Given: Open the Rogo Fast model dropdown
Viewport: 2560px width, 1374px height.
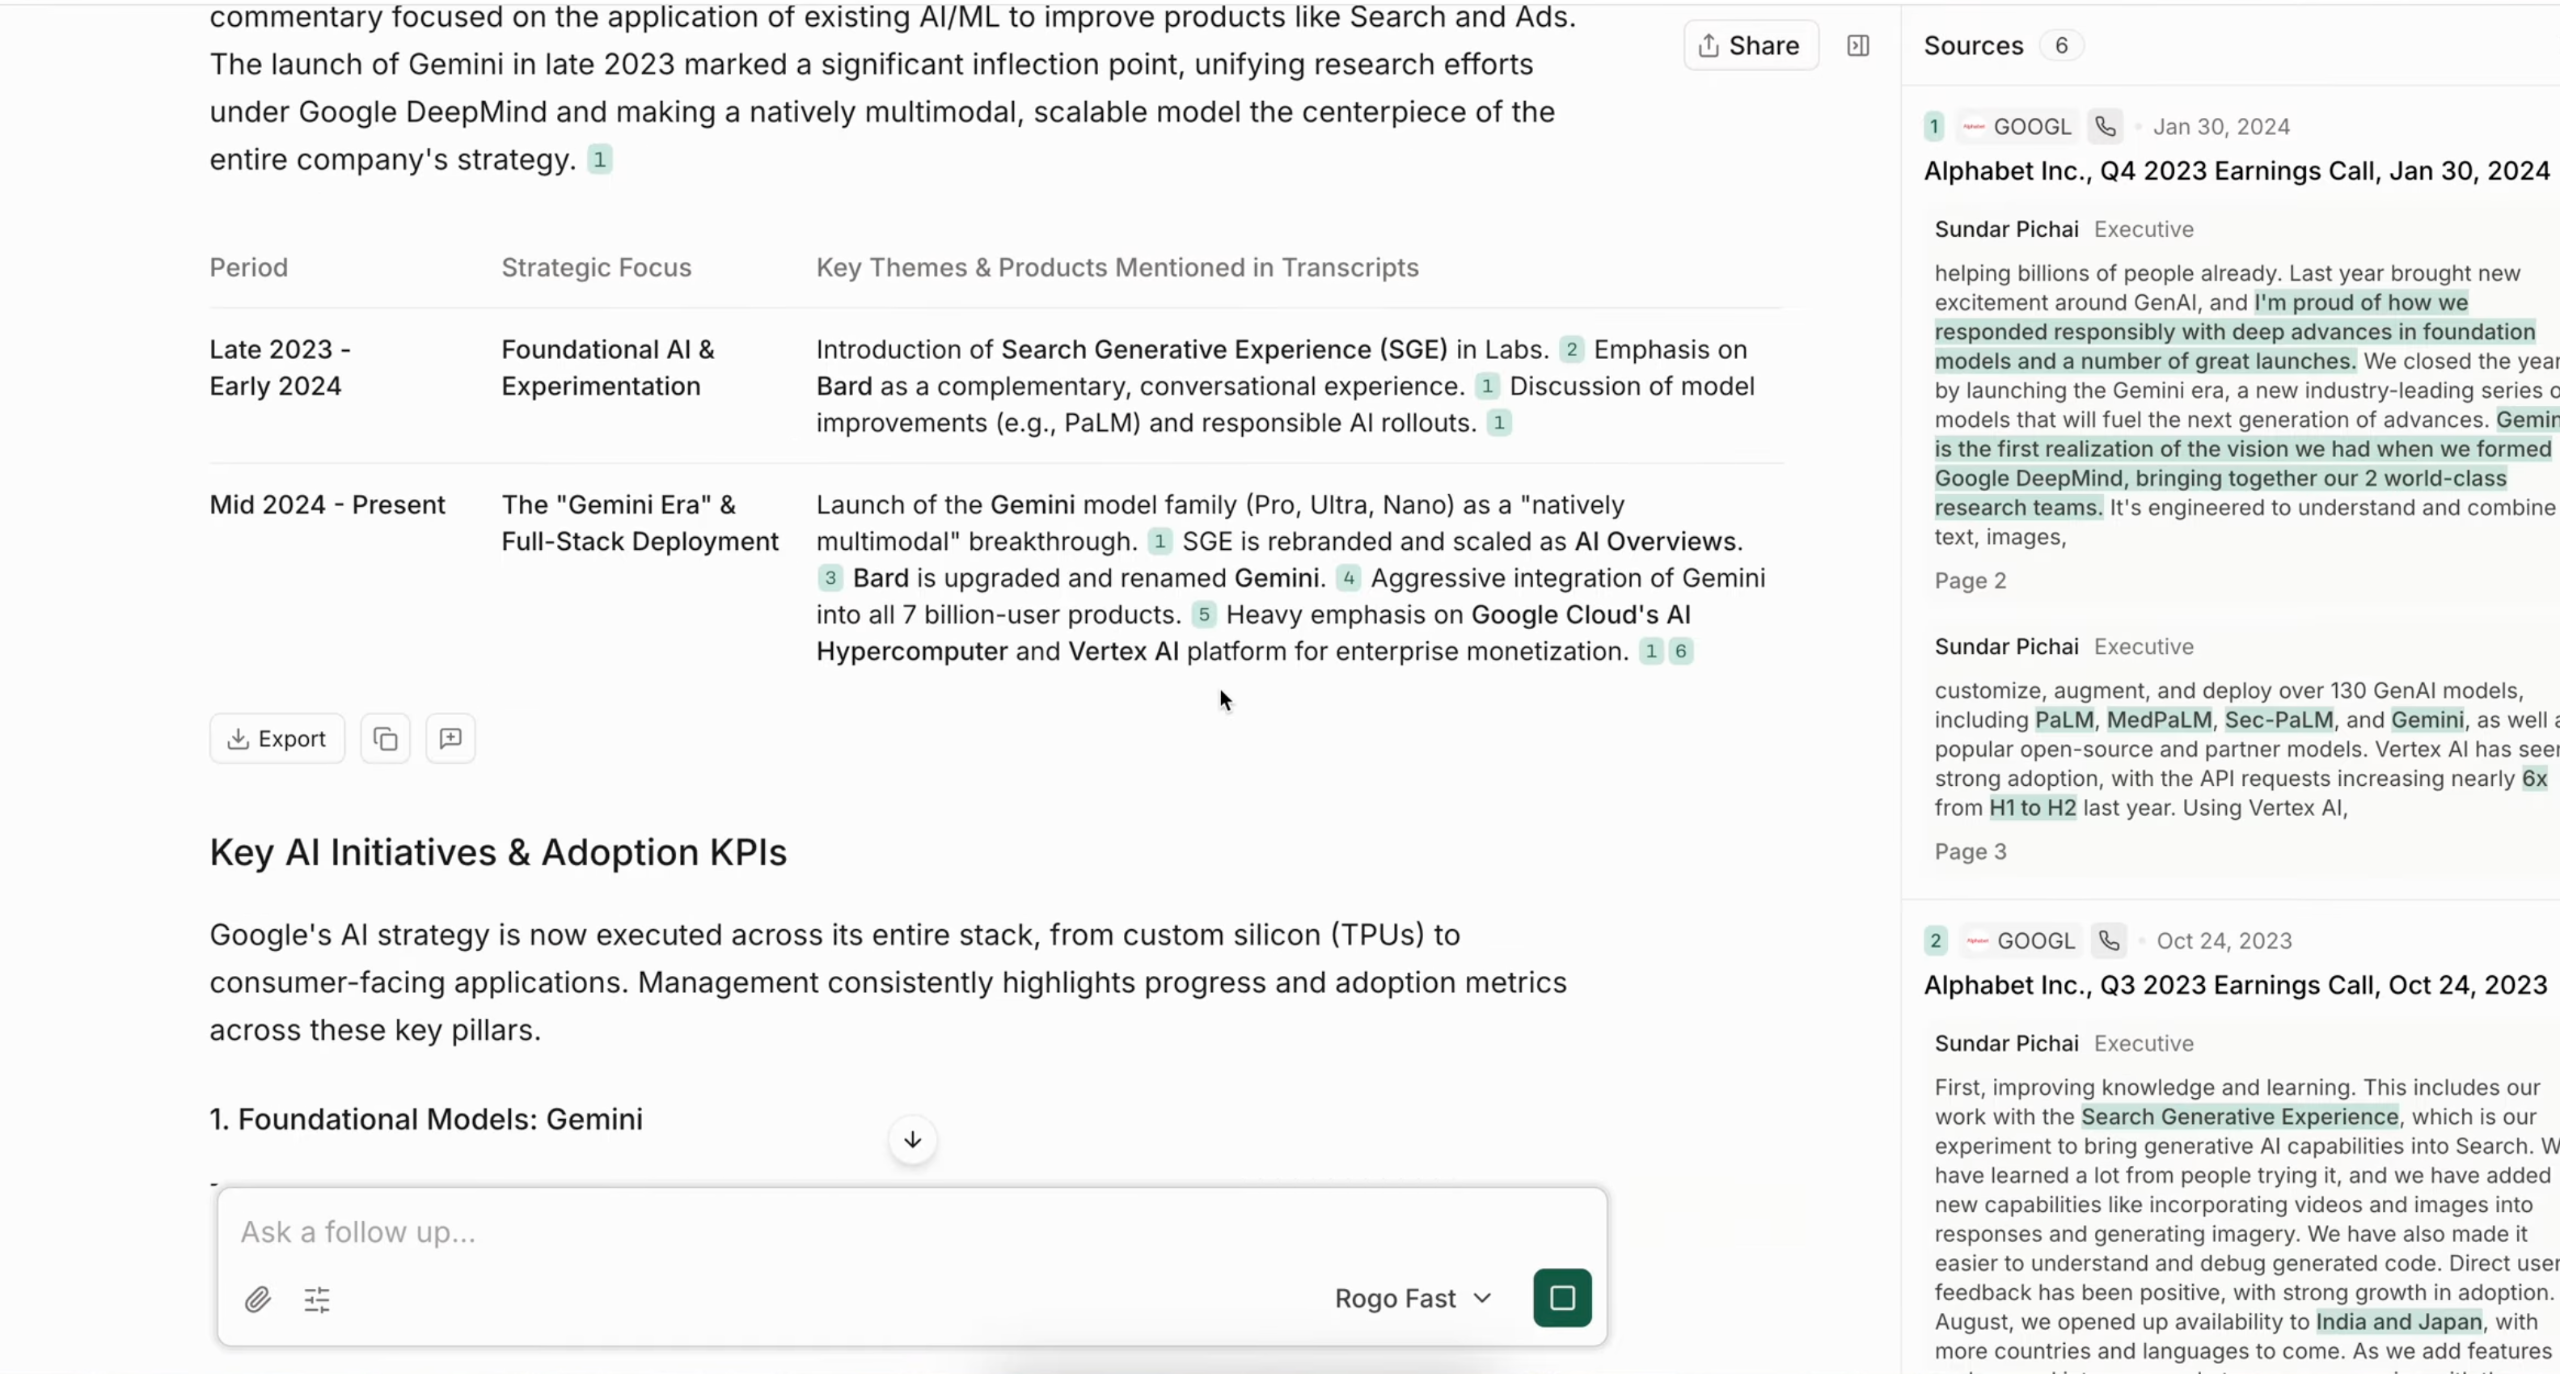Looking at the screenshot, I should [x=1413, y=1299].
